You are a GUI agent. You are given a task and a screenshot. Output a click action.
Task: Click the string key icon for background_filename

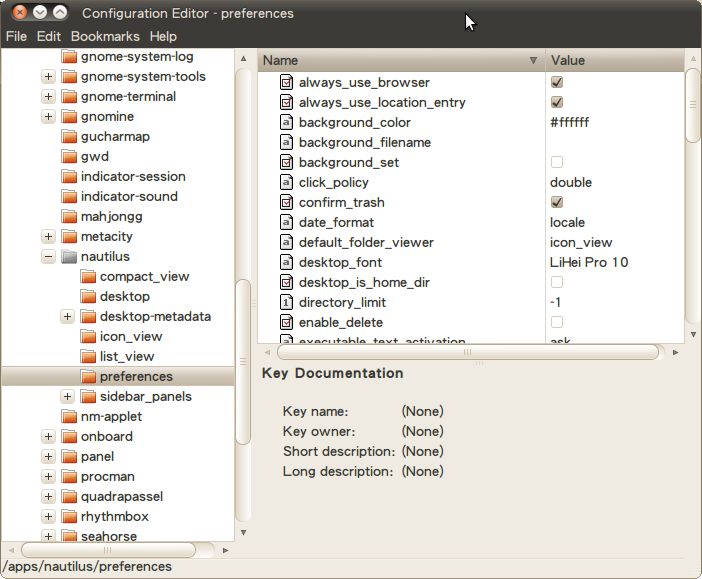point(287,142)
